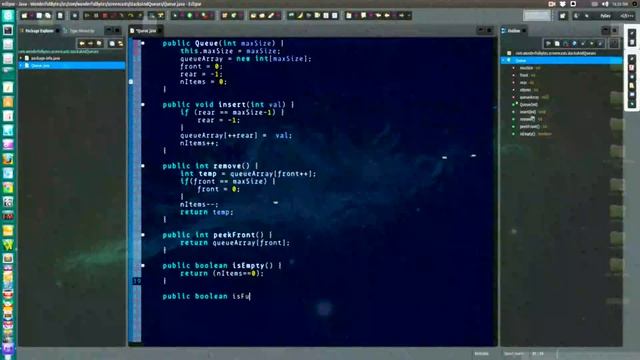
Task: Click the Open Perspective icon
Action: click(563, 16)
